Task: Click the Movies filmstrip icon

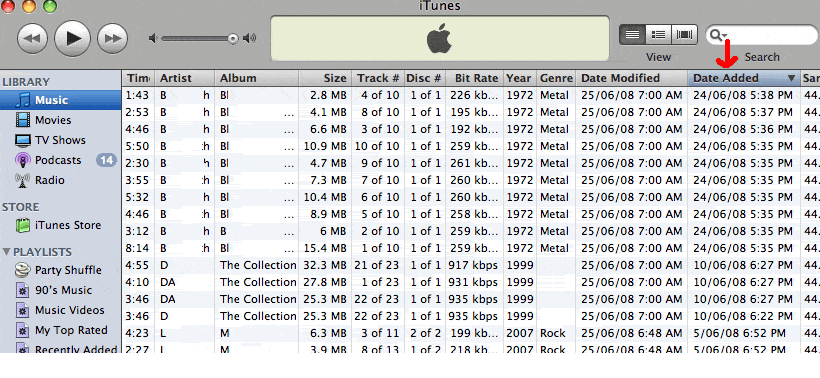Action: pos(22,120)
